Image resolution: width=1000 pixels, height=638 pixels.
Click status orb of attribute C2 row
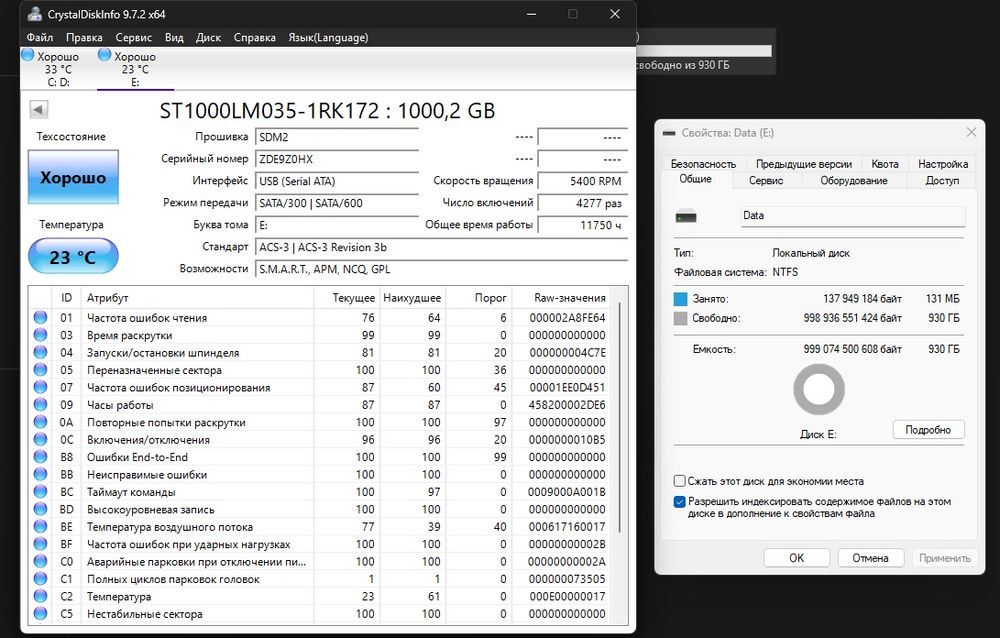(40, 597)
